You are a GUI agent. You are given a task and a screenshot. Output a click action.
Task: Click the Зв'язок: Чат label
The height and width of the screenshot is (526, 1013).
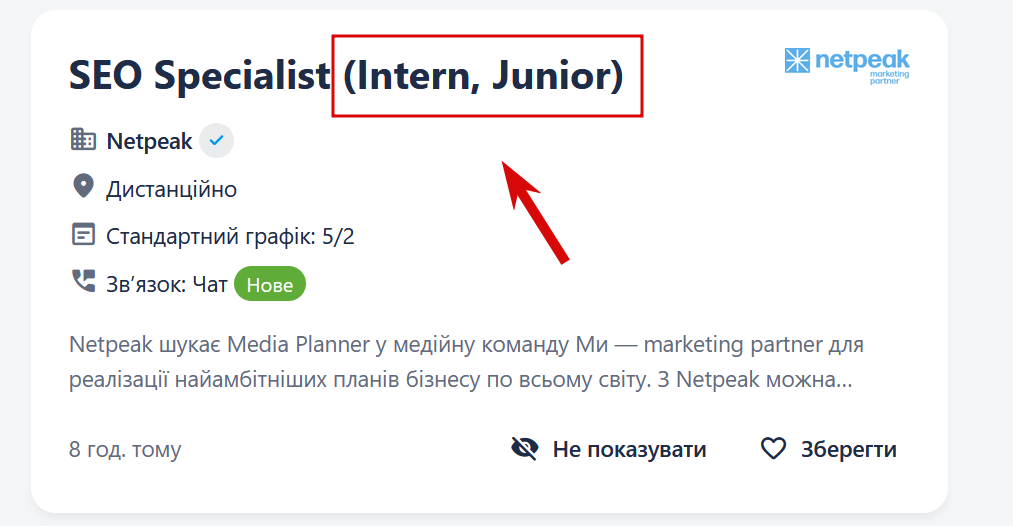tap(167, 284)
